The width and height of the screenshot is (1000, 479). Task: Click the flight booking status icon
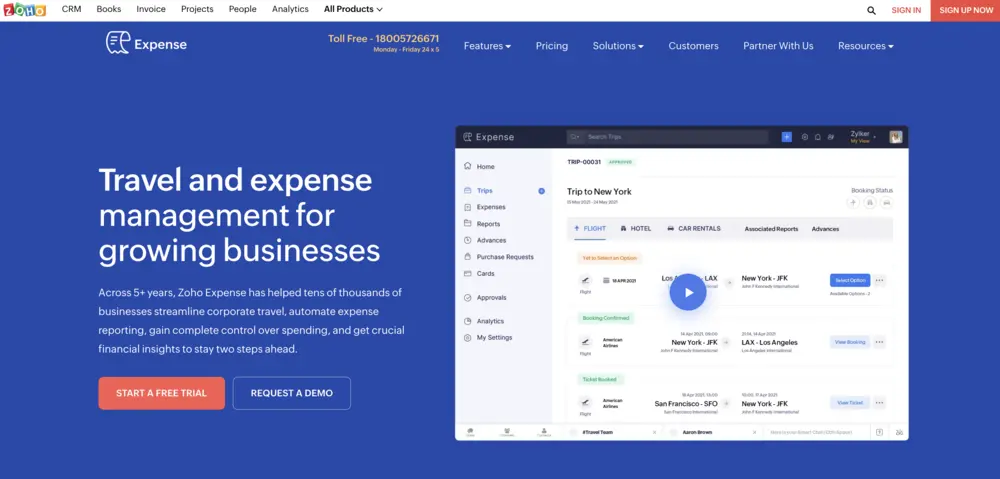click(x=853, y=202)
